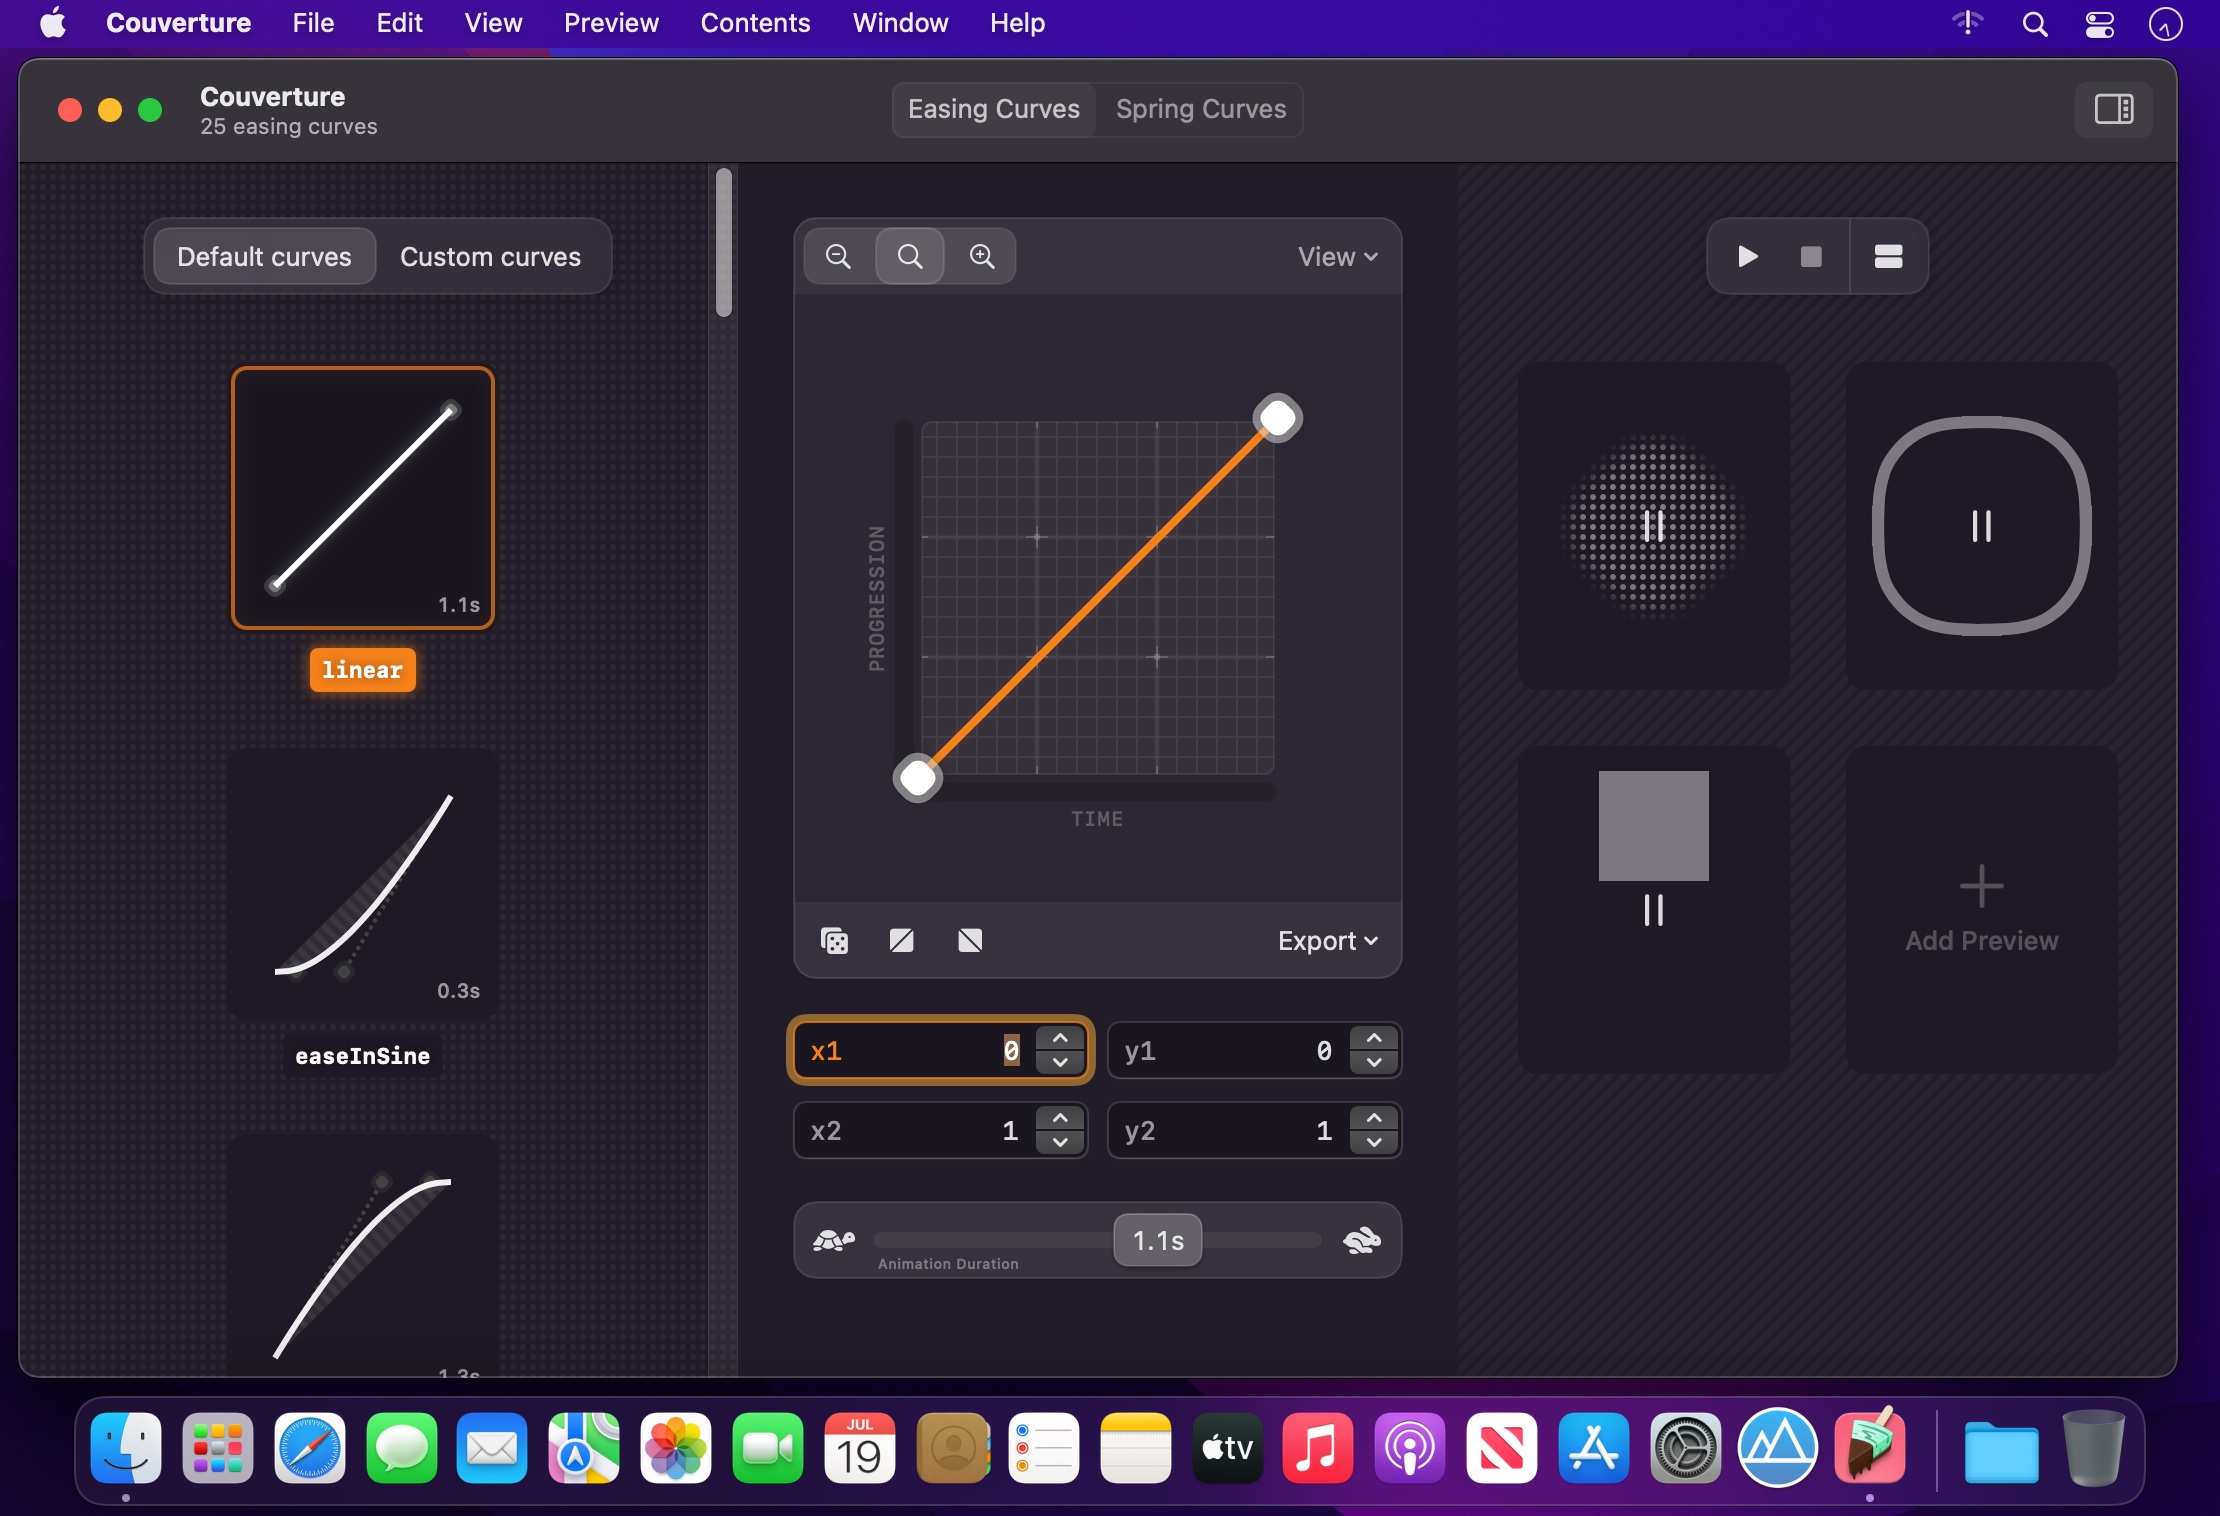Open the View dropdown menu
2220x1516 pixels.
coord(1337,257)
